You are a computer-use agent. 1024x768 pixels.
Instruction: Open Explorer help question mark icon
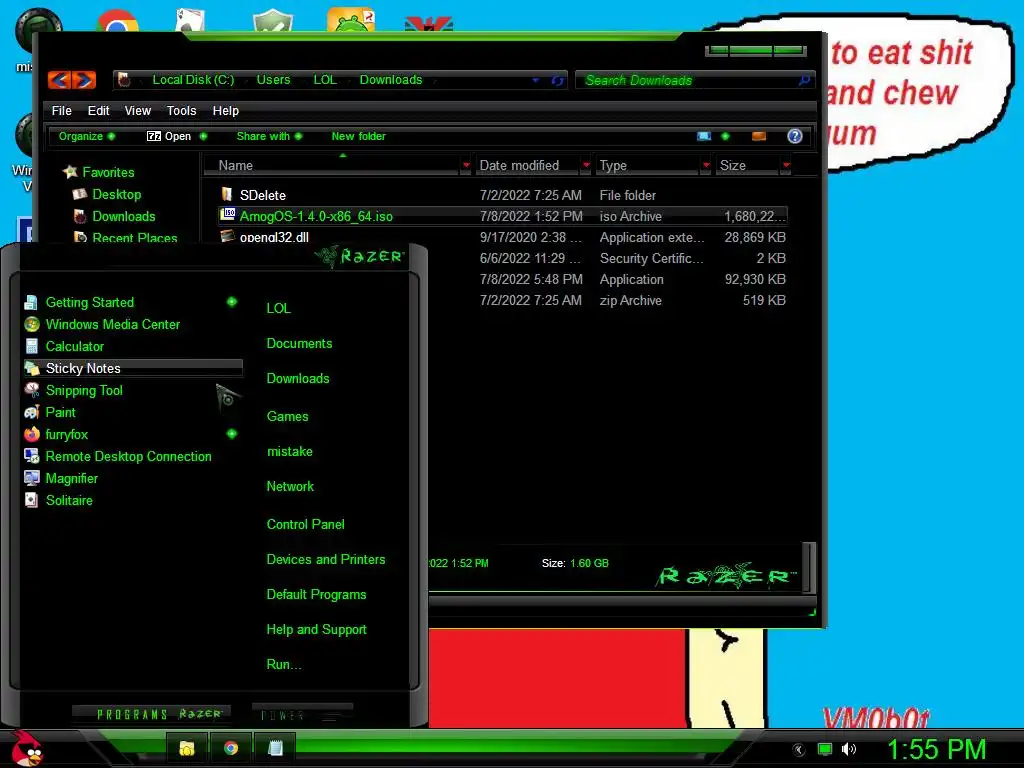point(794,136)
